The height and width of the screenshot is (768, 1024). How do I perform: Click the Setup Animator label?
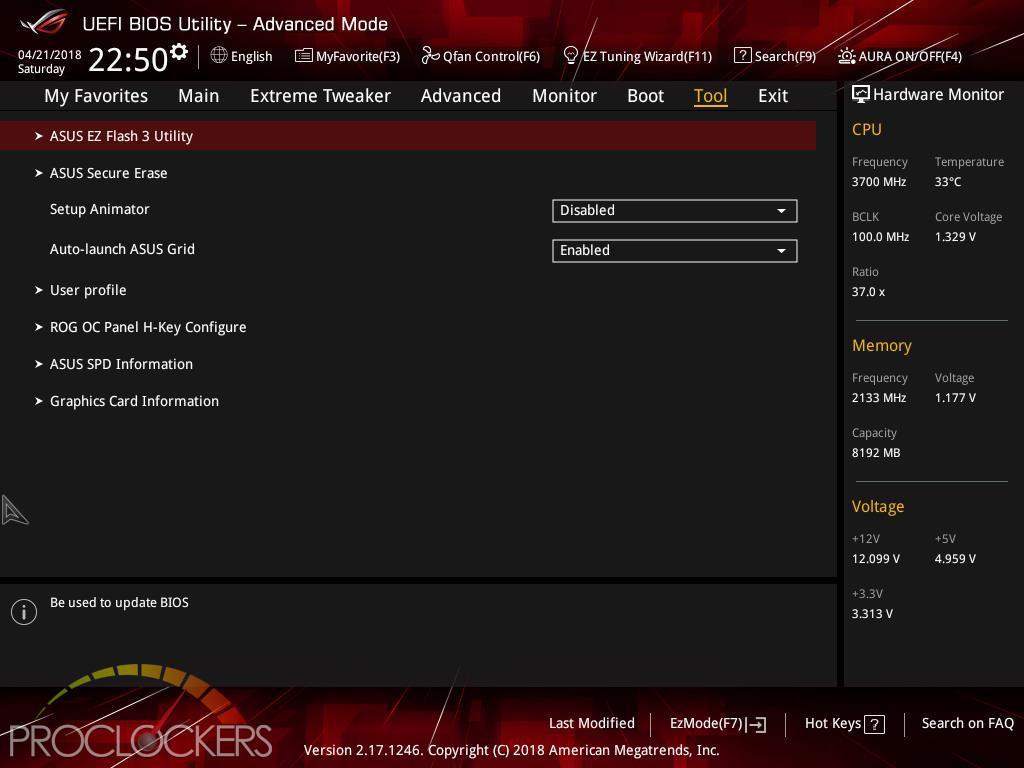[99, 209]
